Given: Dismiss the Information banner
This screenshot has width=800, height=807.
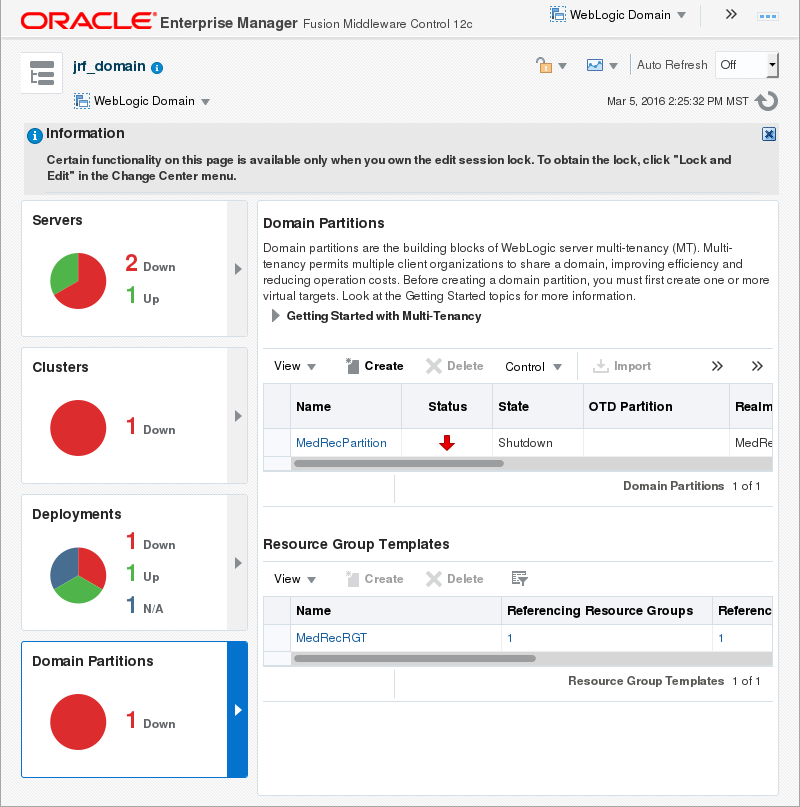Looking at the screenshot, I should 768,134.
